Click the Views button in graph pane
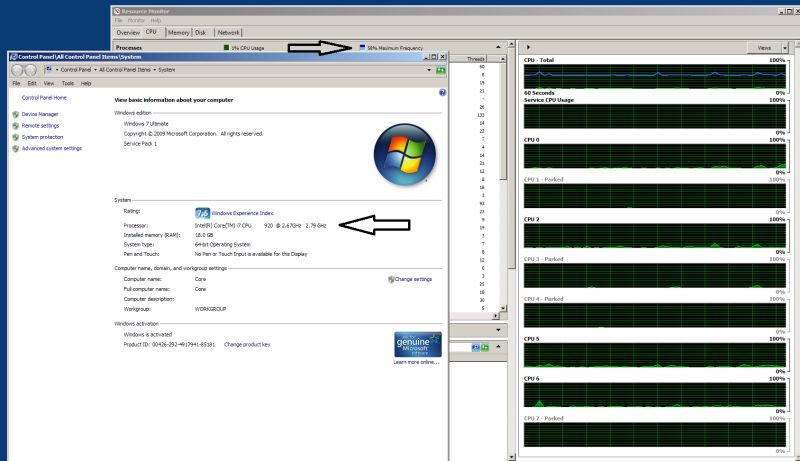The image size is (800, 461). point(764,48)
